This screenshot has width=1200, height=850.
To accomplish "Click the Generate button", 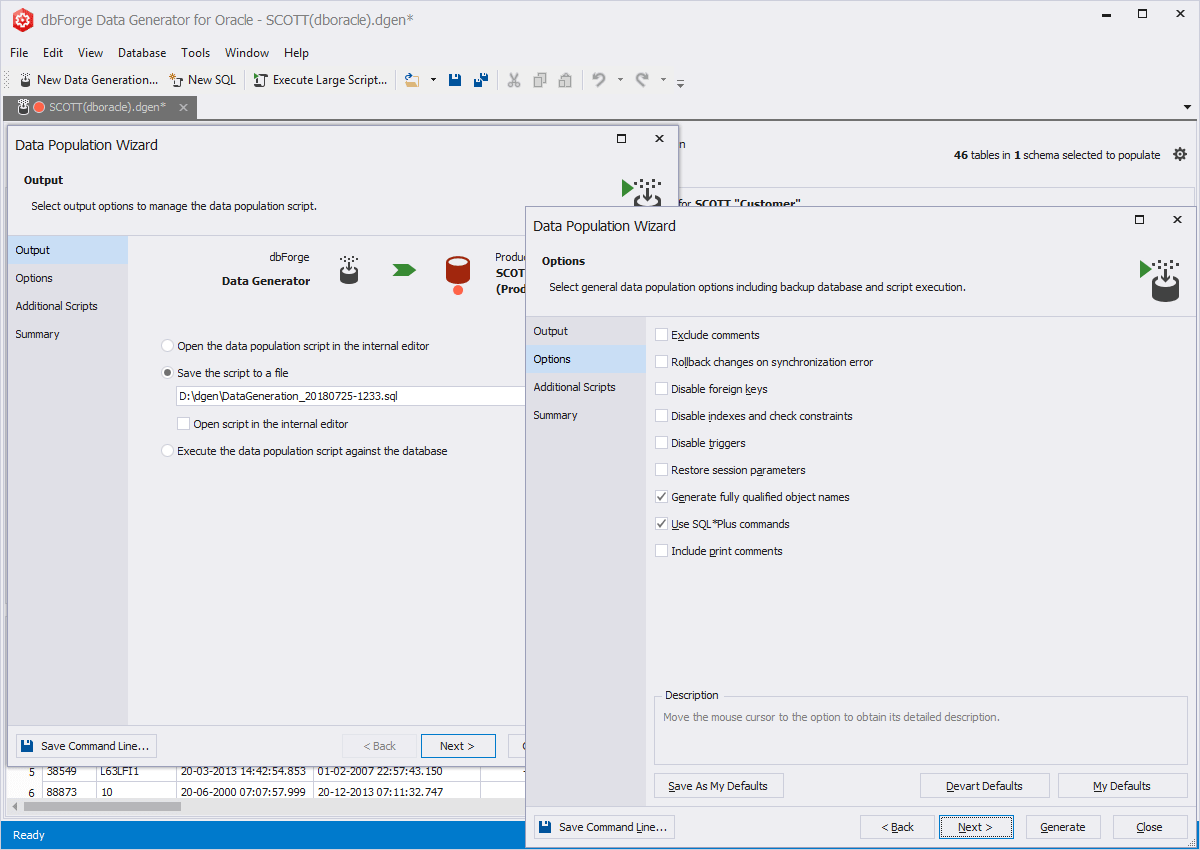I will (x=1062, y=826).
